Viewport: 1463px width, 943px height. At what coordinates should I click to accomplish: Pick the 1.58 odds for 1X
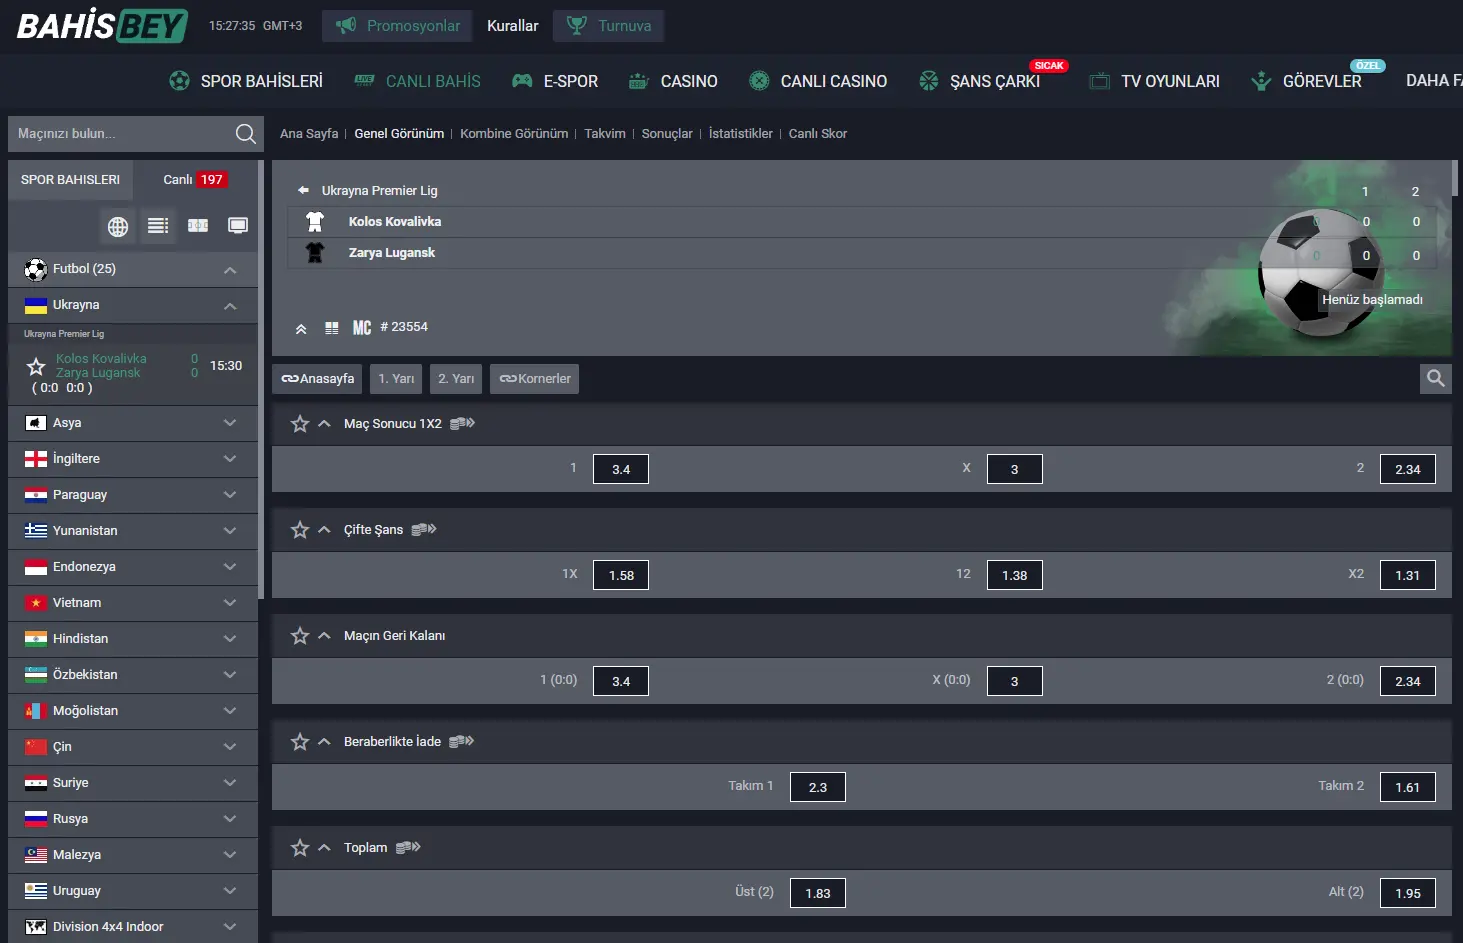point(621,575)
